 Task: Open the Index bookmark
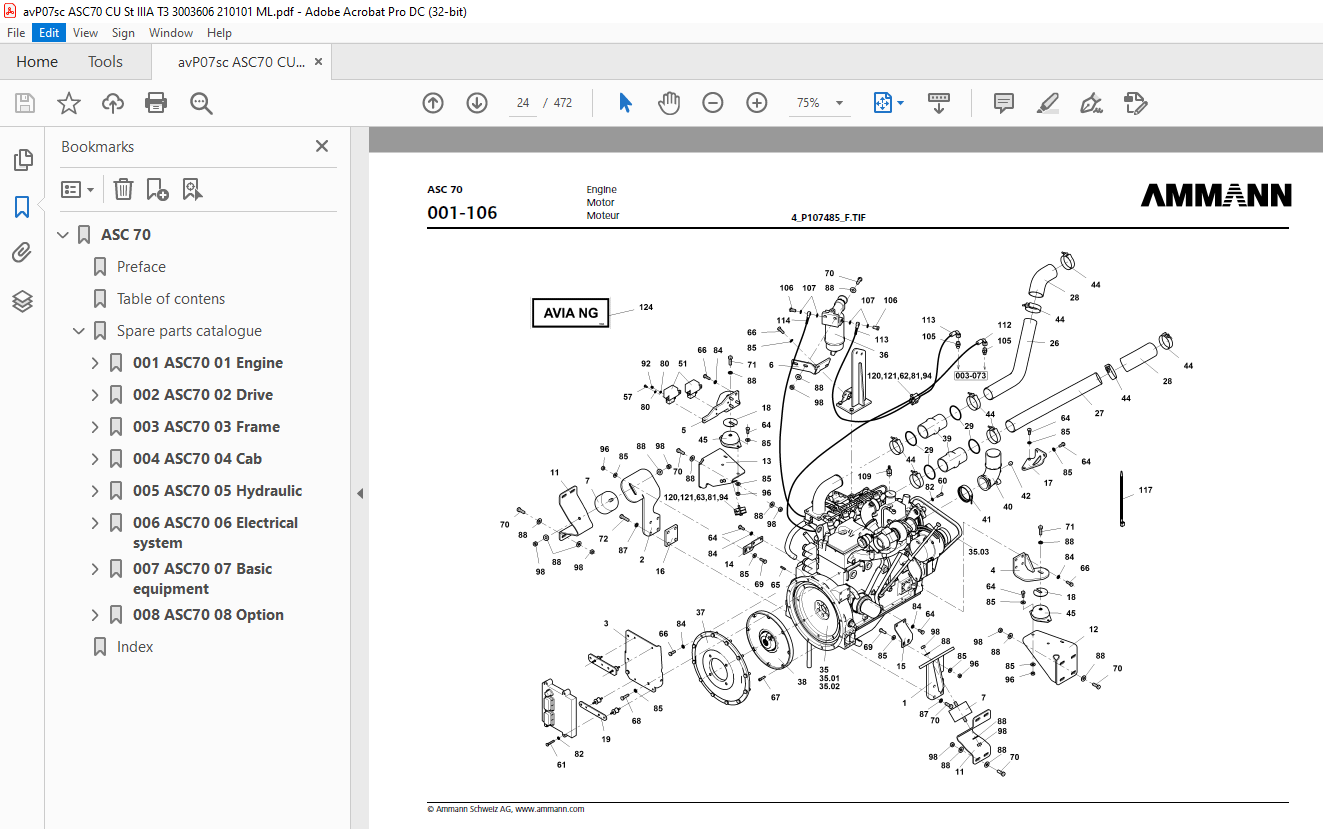(x=135, y=647)
